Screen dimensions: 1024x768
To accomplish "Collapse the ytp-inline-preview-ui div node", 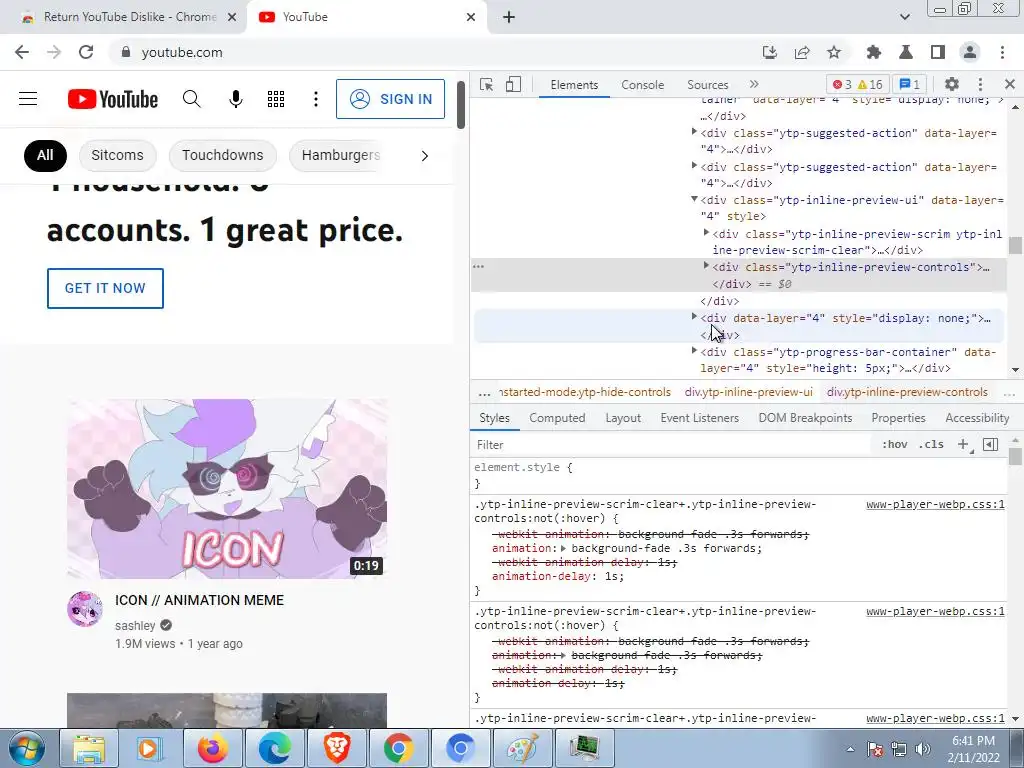I will pyautogui.click(x=694, y=199).
